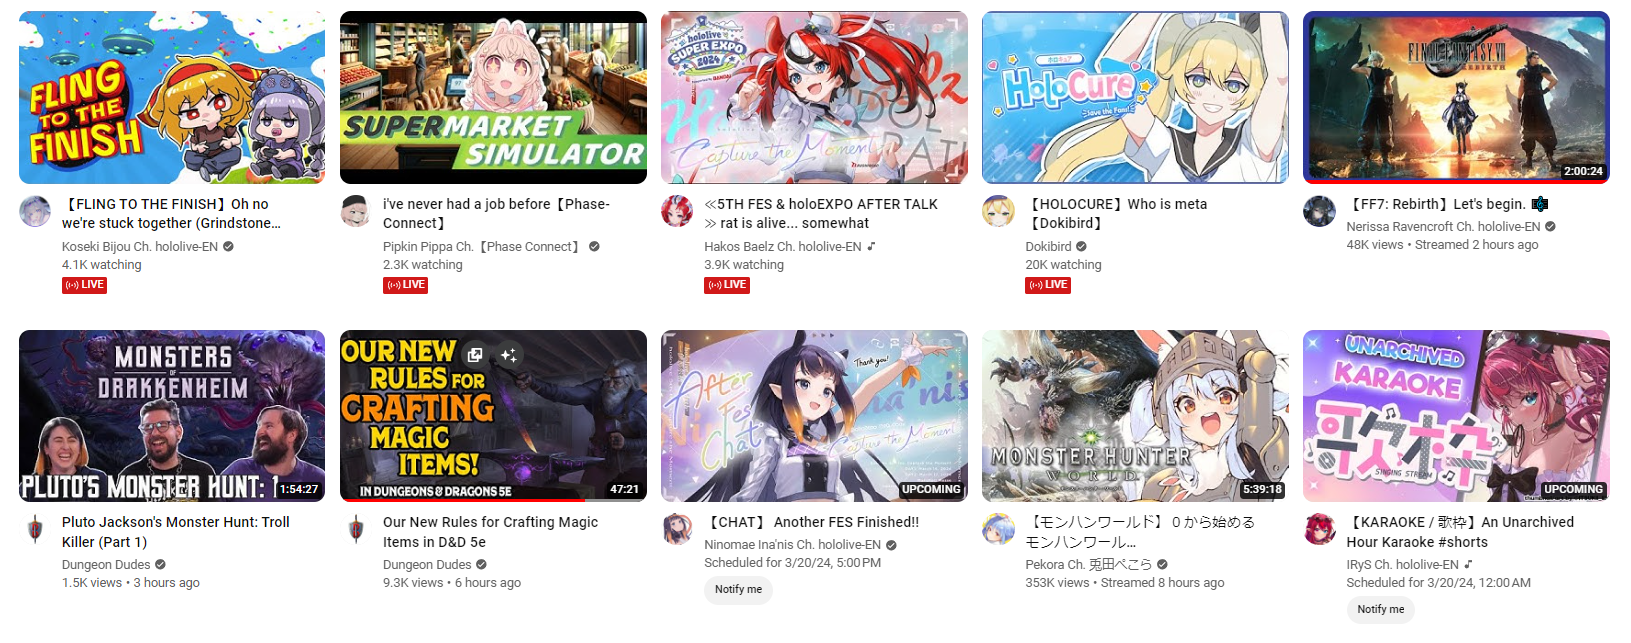Click the LIVE badge under Dokibird
1631x643 pixels.
1048,285
